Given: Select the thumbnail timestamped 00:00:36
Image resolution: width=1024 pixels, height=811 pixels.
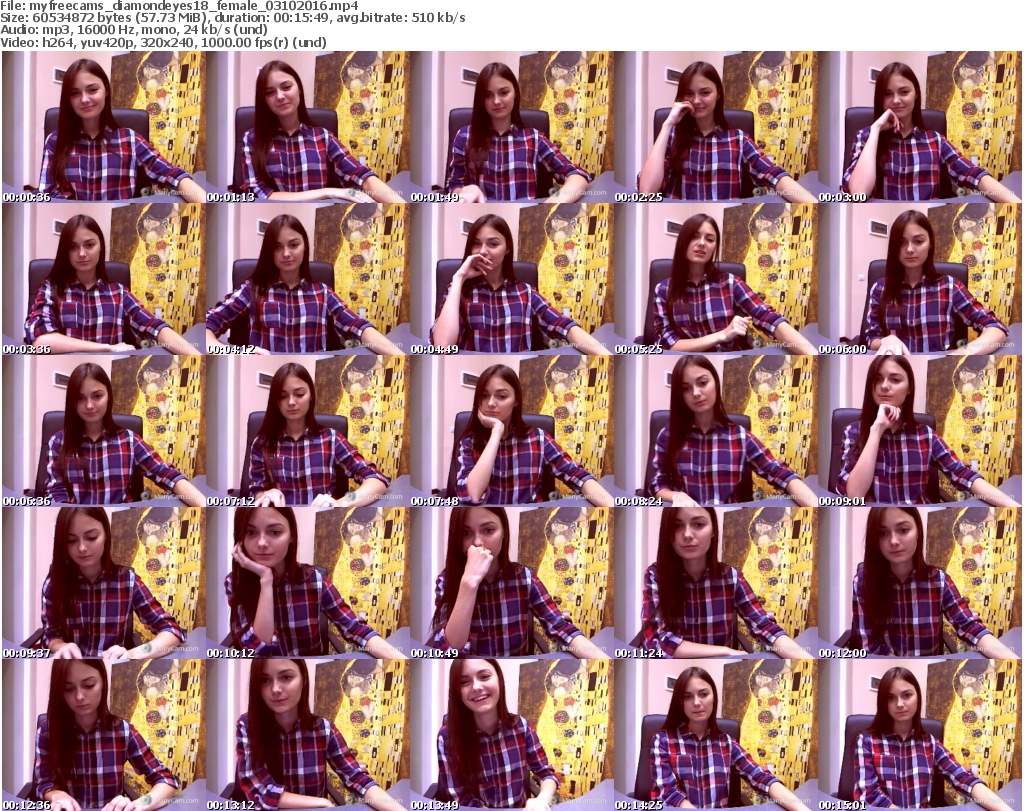Looking at the screenshot, I should pyautogui.click(x=104, y=126).
